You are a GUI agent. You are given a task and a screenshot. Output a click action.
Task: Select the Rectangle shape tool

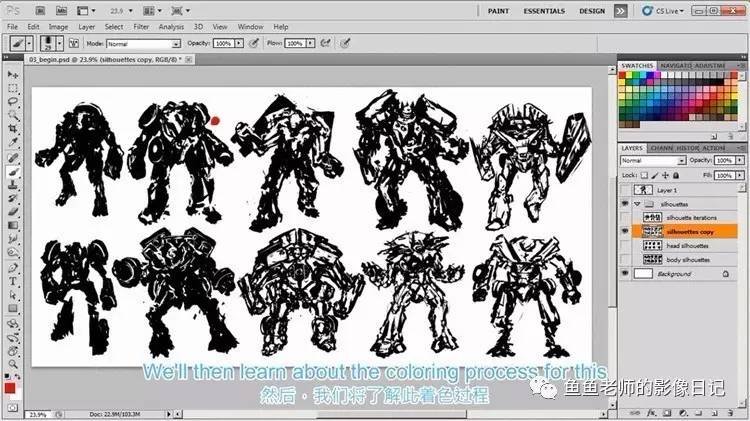[13, 309]
